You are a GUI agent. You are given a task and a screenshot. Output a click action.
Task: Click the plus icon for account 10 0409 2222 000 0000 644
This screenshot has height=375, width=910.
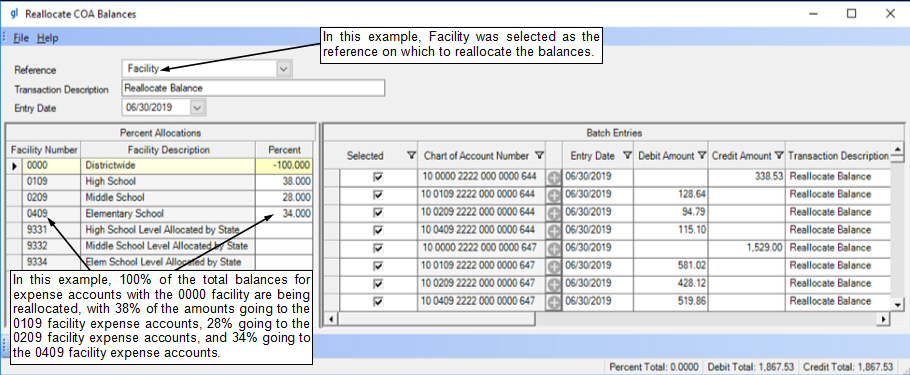pos(554,231)
